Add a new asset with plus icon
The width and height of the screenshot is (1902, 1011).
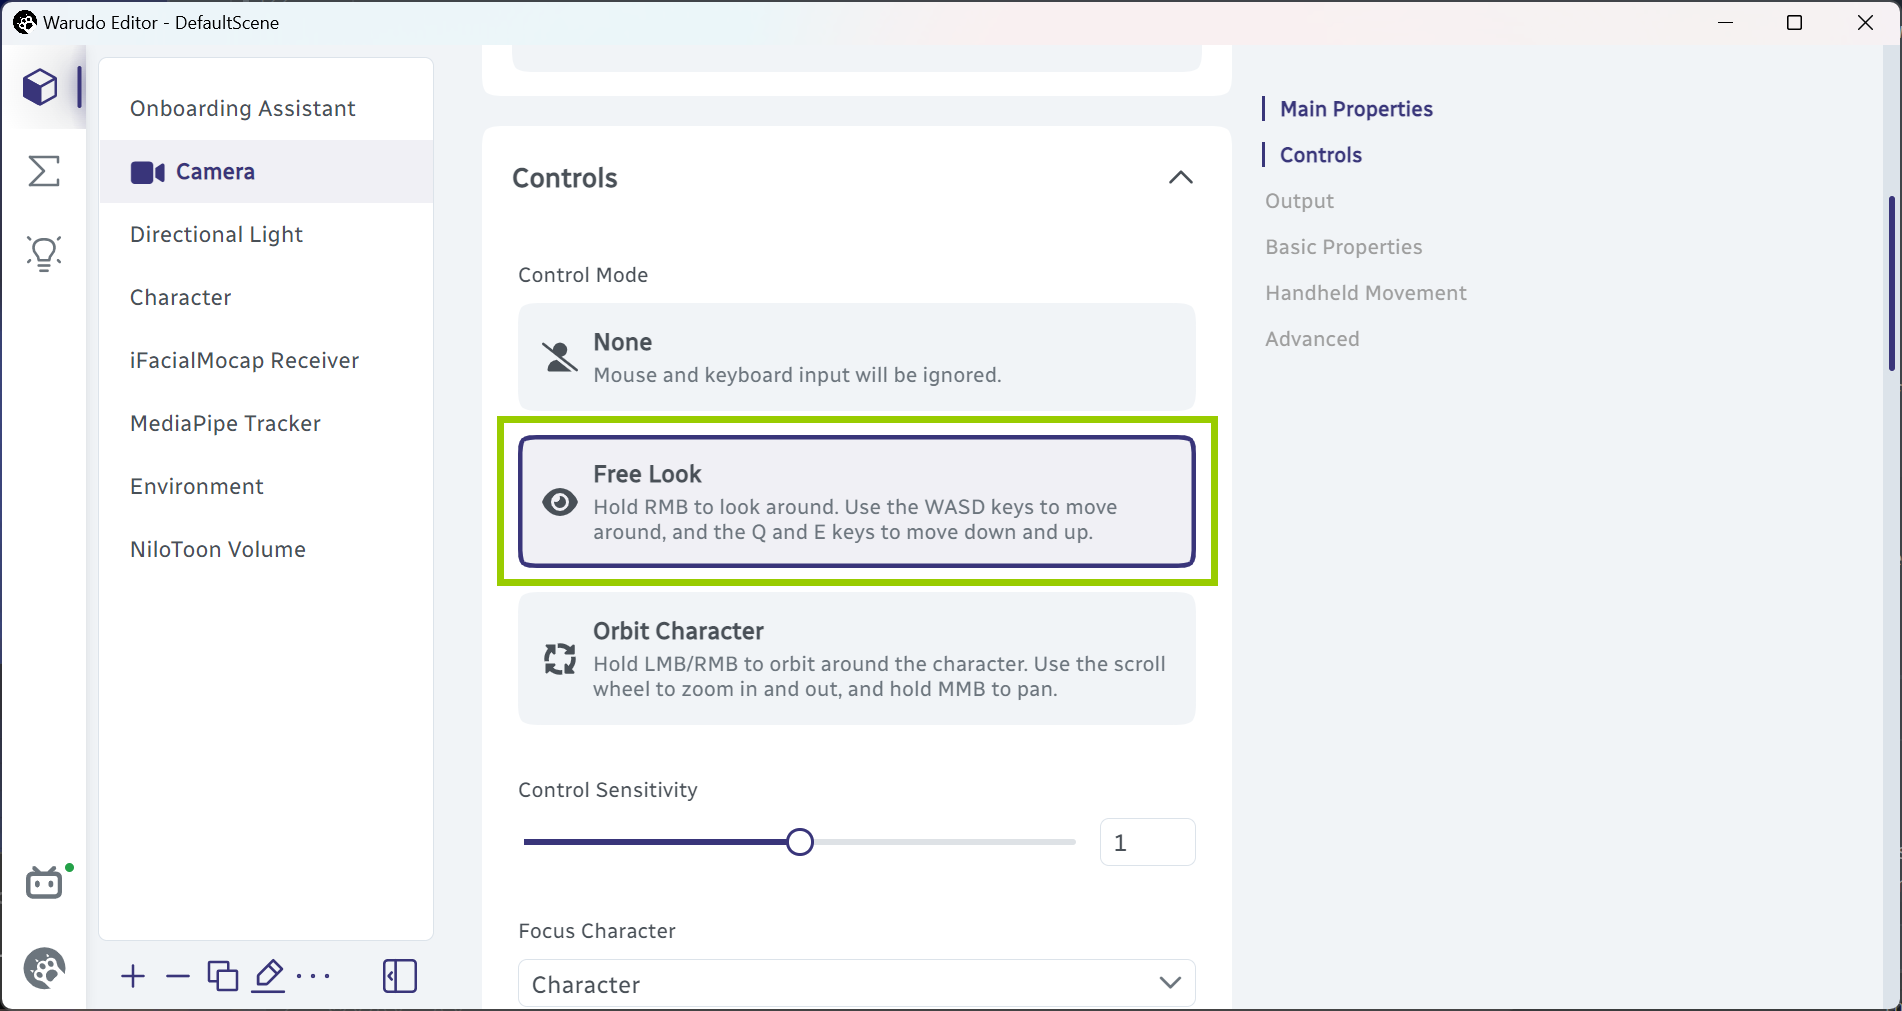pos(133,976)
